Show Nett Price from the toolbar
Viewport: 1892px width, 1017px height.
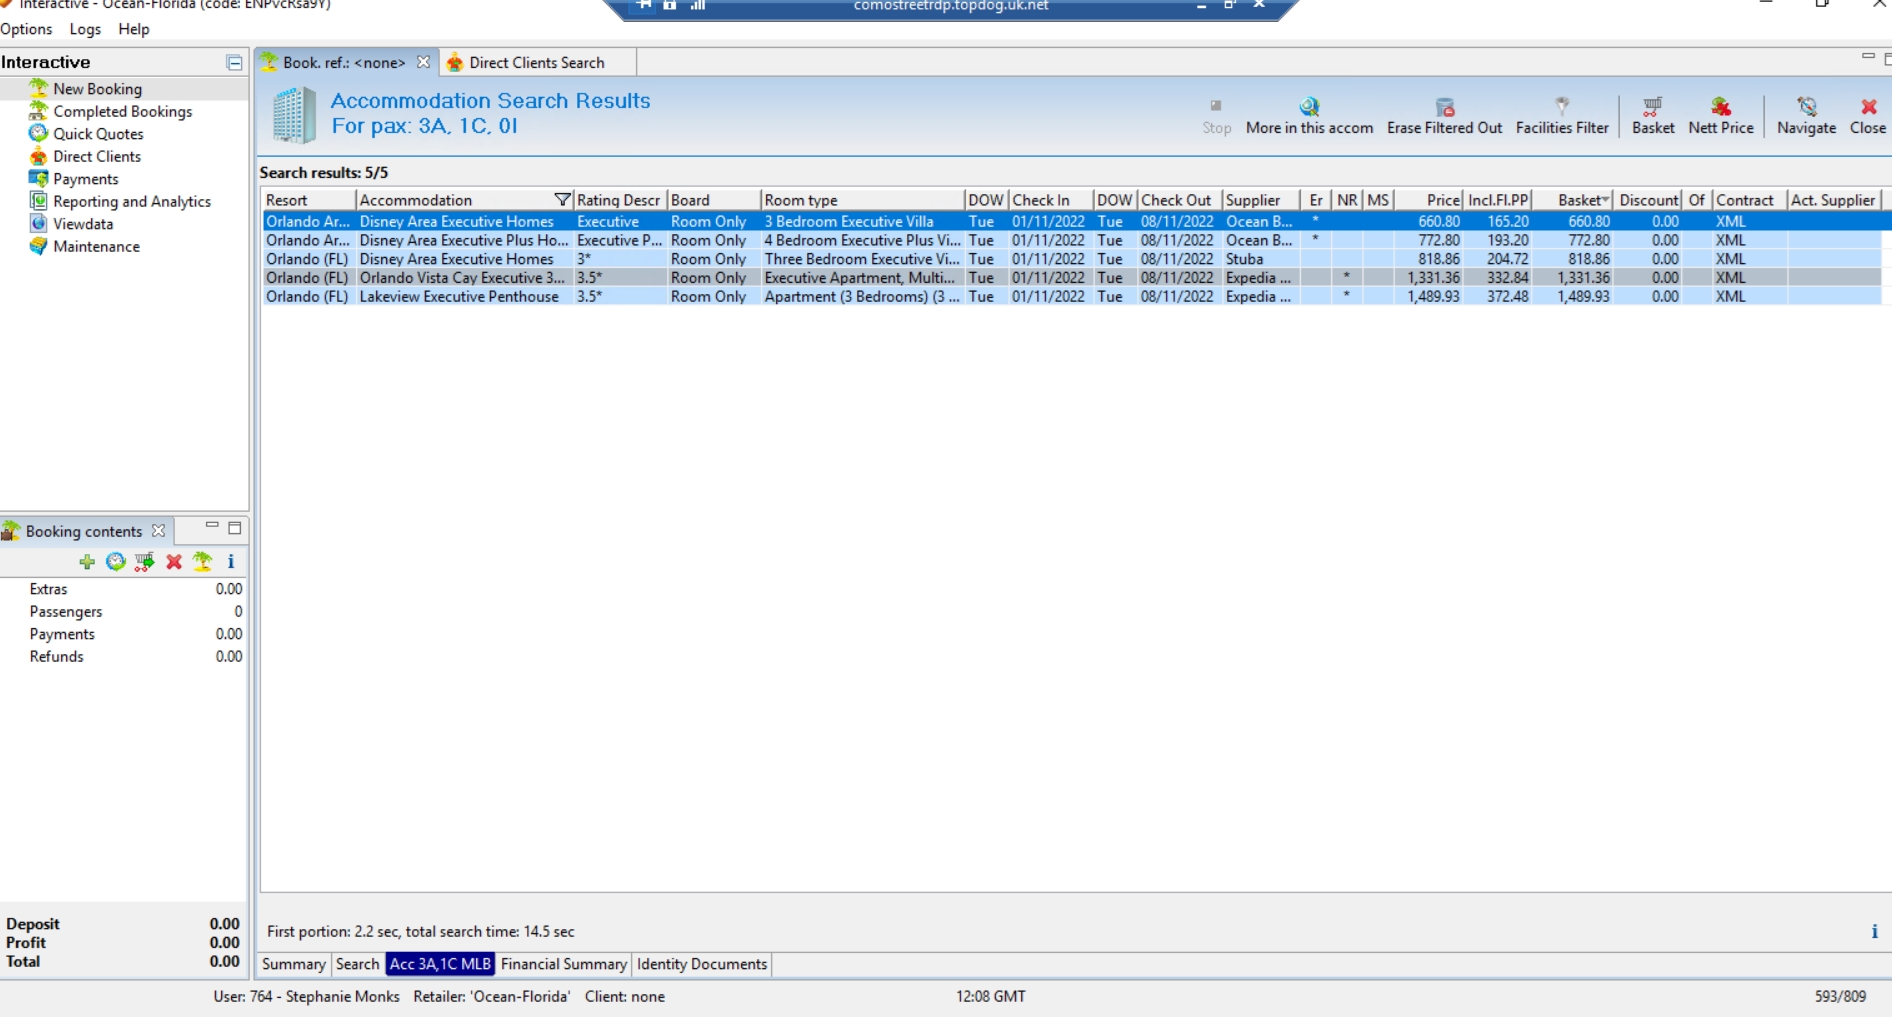(1721, 116)
